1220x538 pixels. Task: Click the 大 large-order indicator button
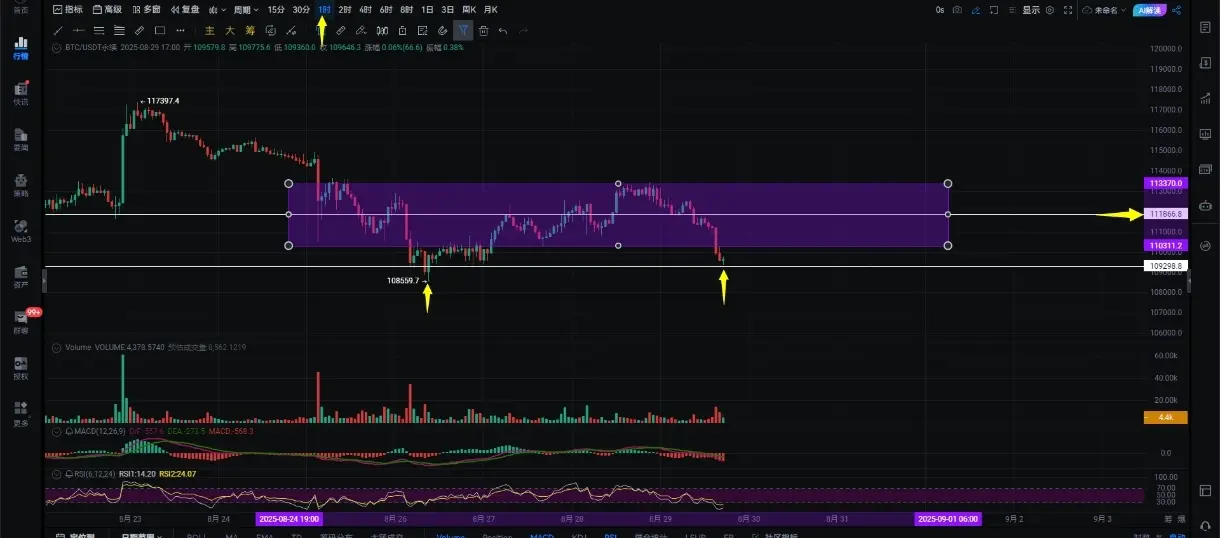[x=230, y=31]
